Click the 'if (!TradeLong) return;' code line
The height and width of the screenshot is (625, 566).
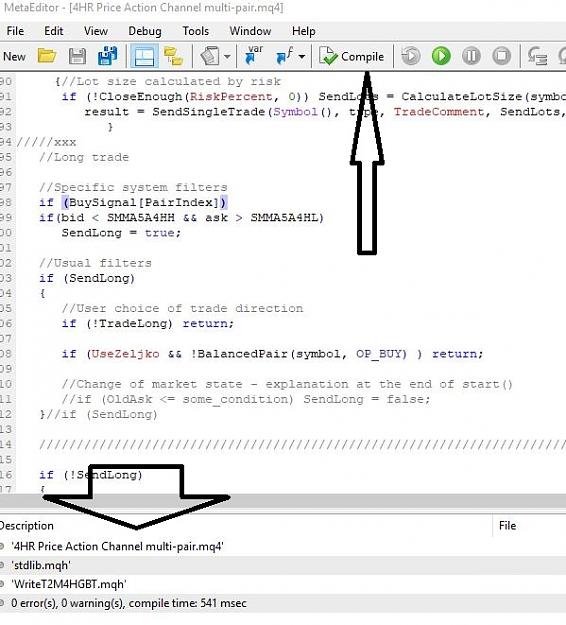point(147,323)
